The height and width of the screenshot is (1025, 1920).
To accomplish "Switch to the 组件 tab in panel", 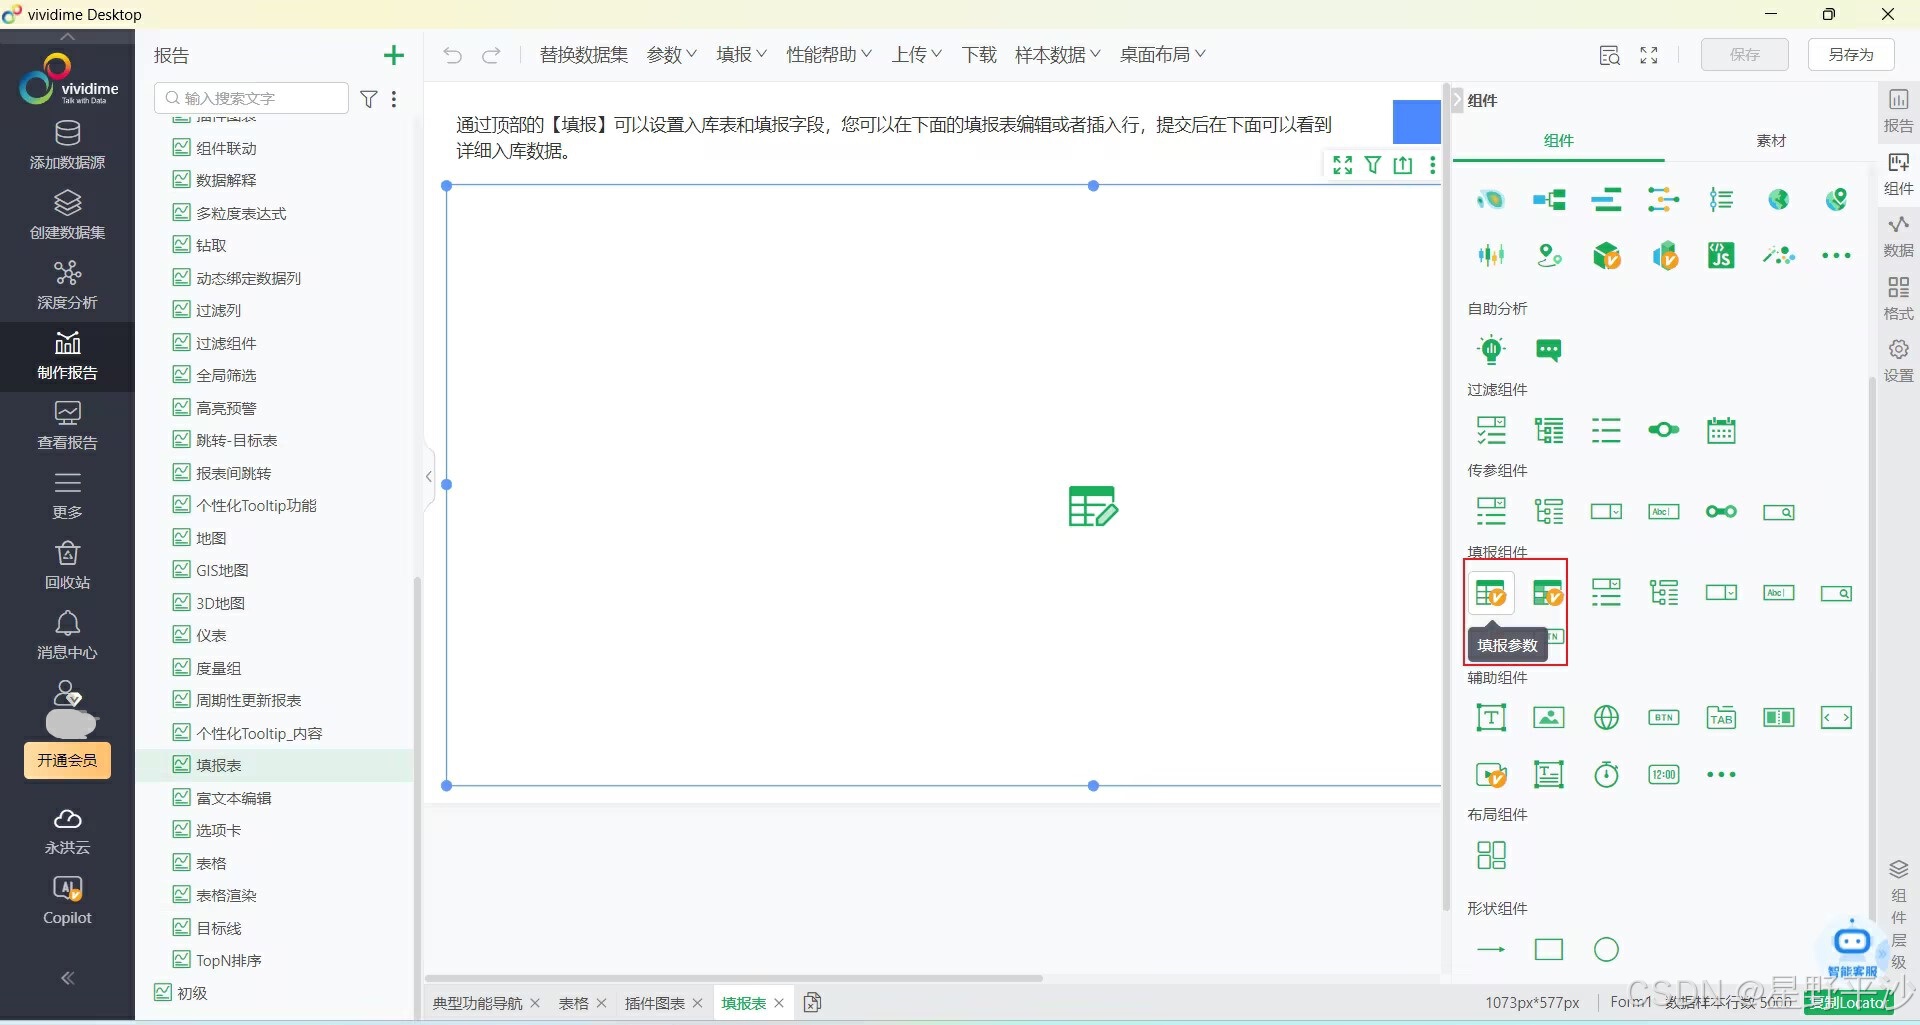I will pyautogui.click(x=1558, y=141).
